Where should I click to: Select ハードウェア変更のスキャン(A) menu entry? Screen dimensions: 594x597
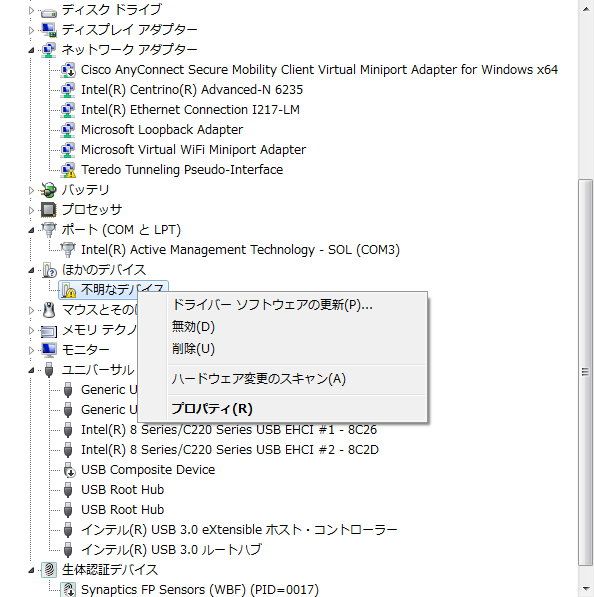coord(282,379)
